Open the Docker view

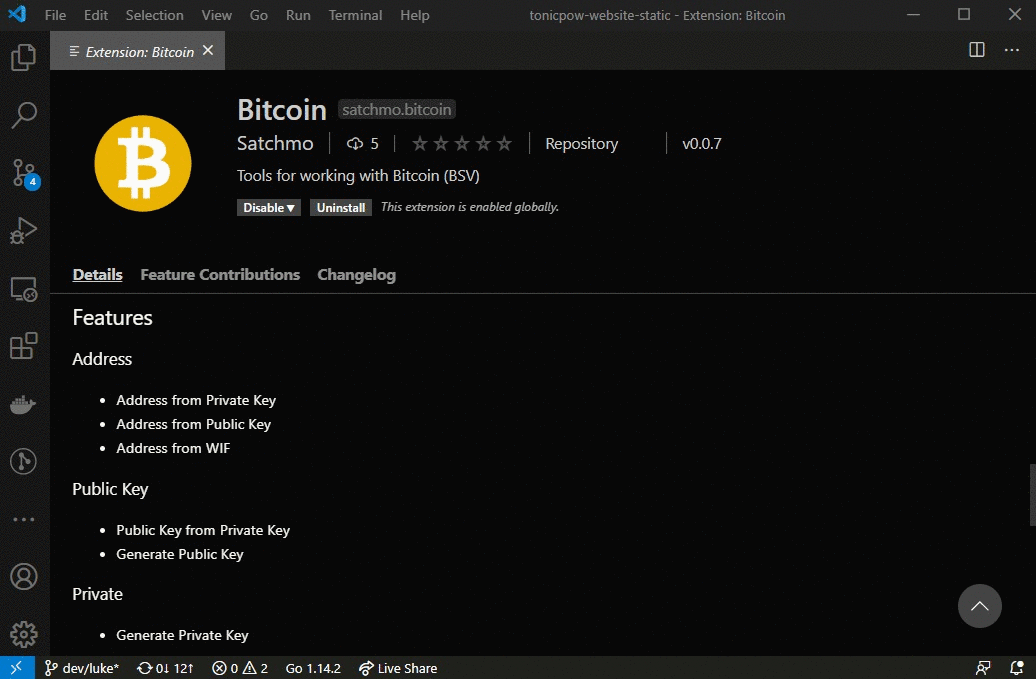click(24, 404)
